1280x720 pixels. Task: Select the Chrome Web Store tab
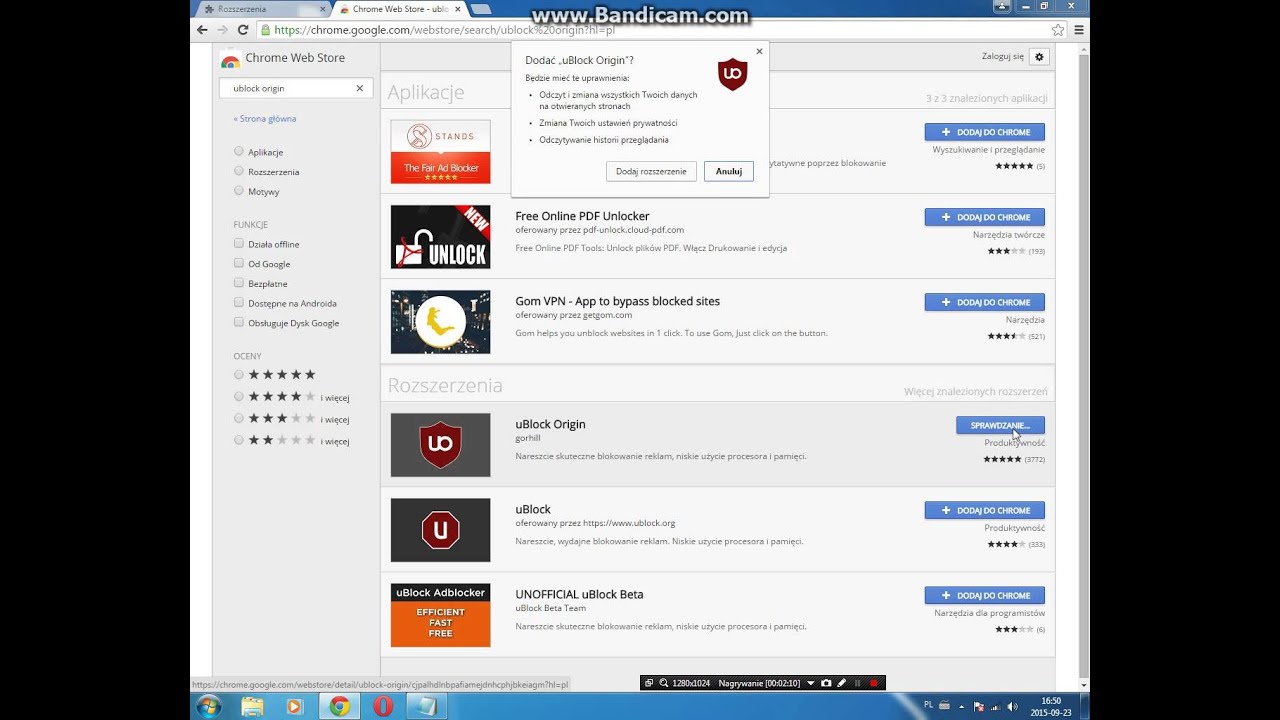400,9
